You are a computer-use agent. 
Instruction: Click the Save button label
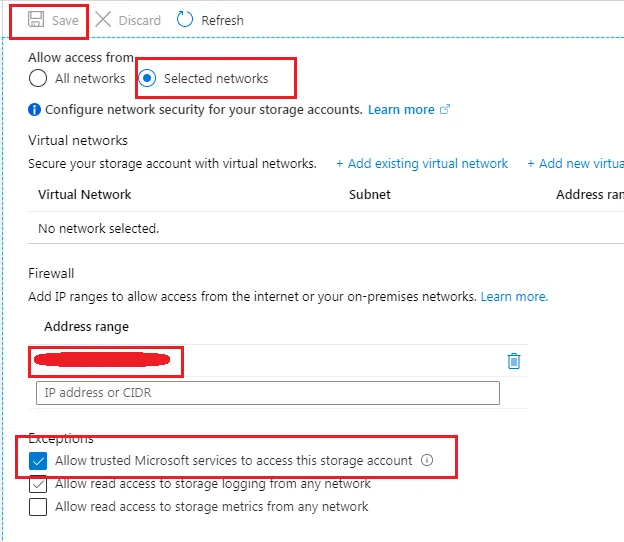(x=65, y=20)
